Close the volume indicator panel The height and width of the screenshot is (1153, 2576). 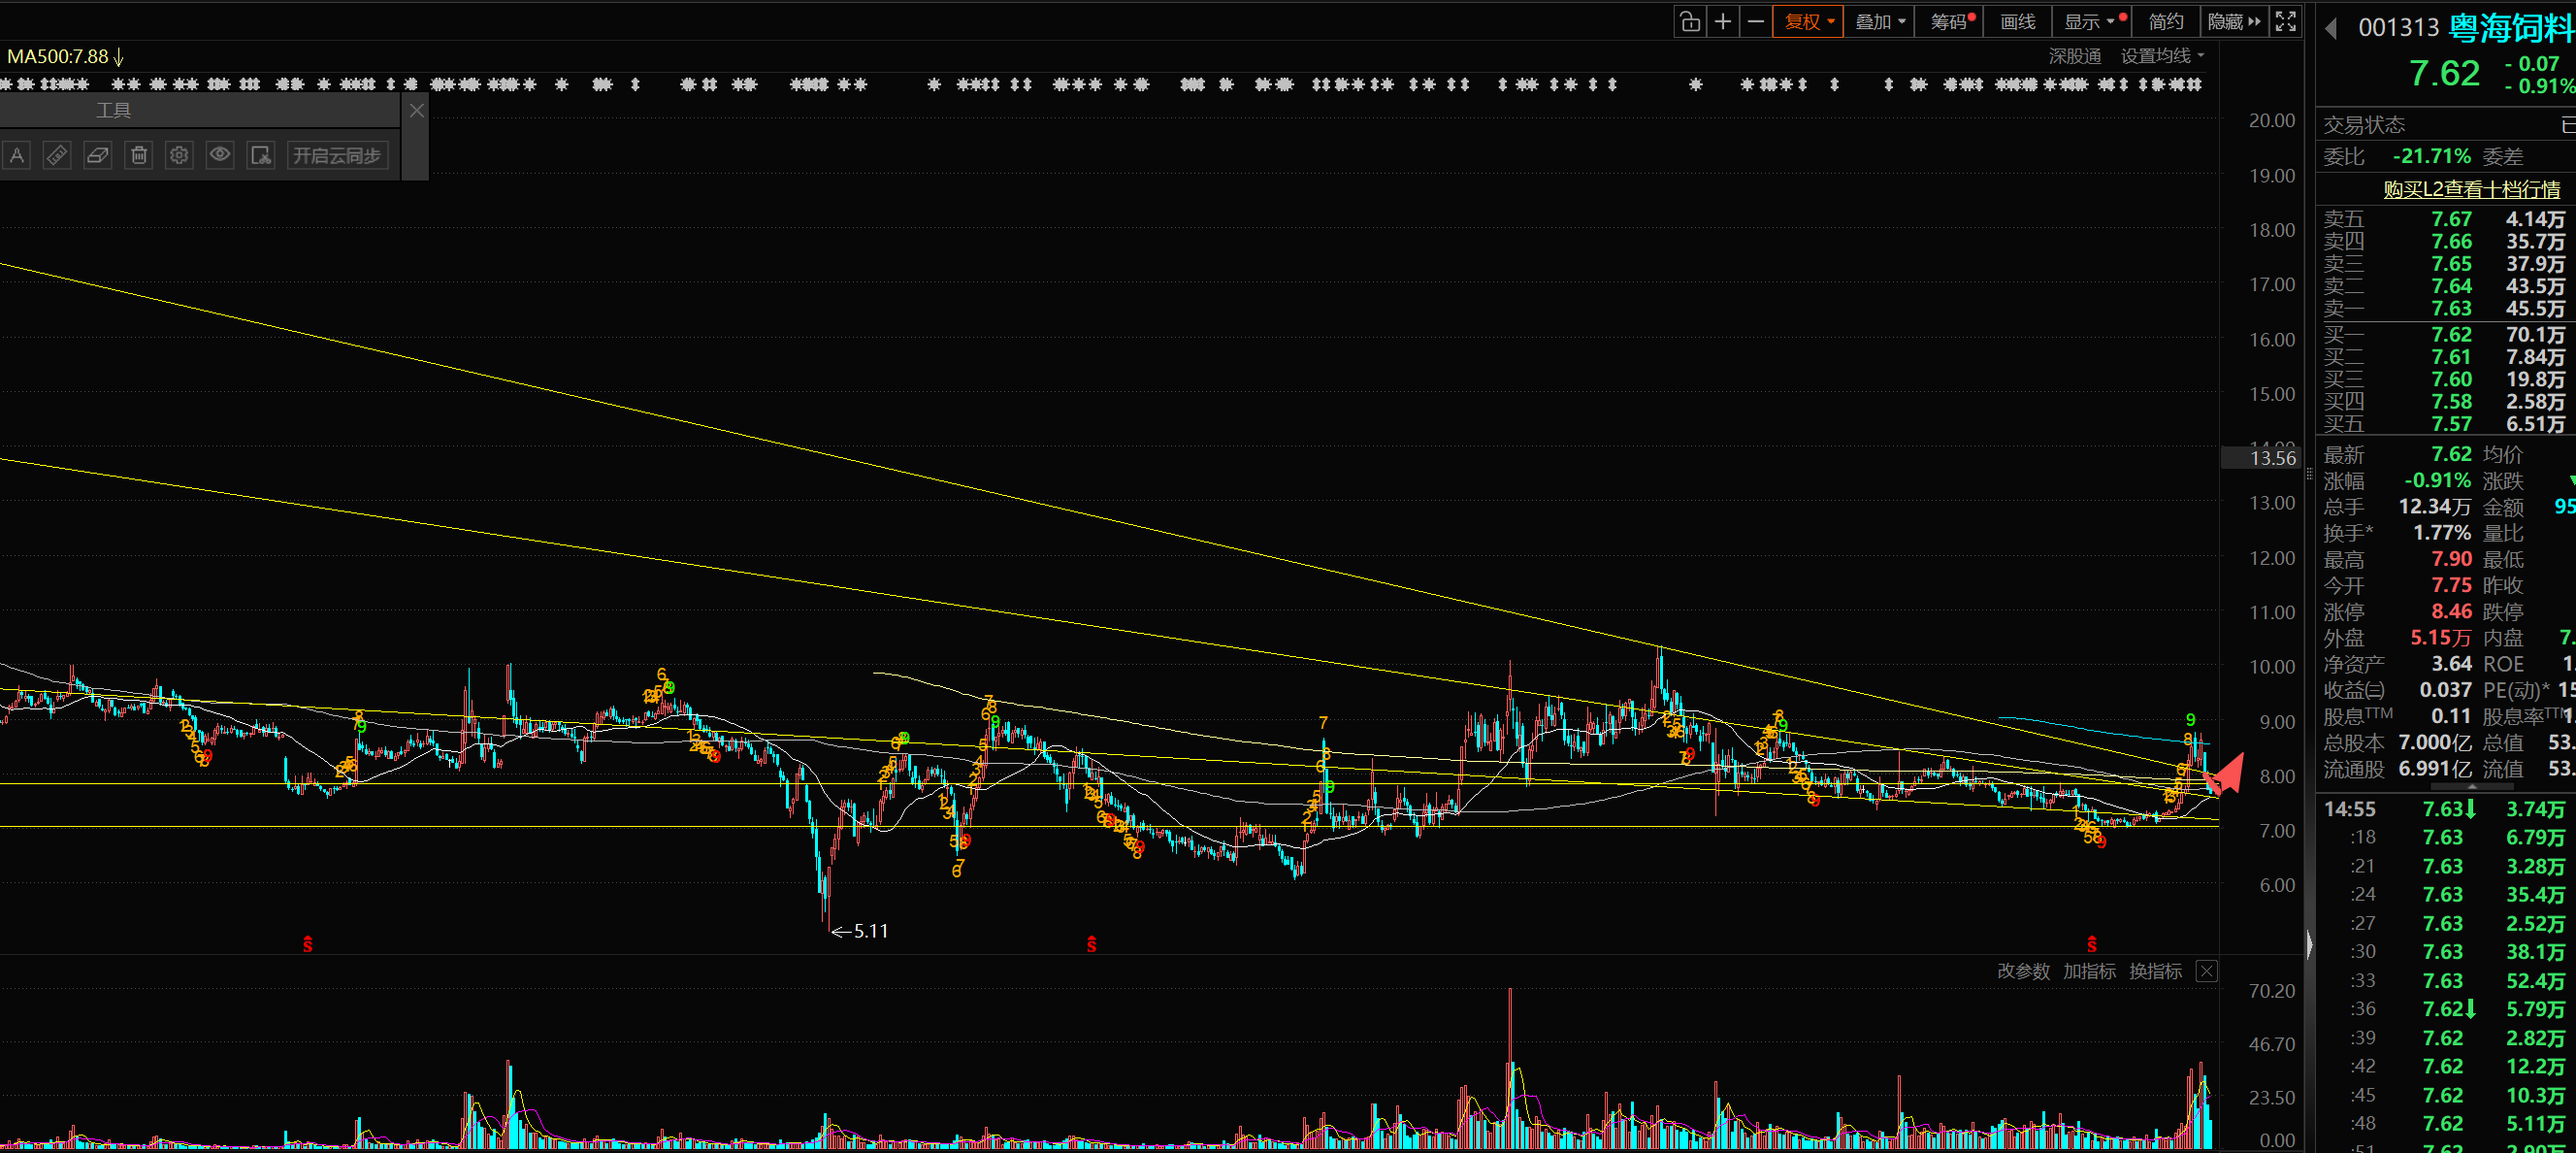pos(2206,971)
